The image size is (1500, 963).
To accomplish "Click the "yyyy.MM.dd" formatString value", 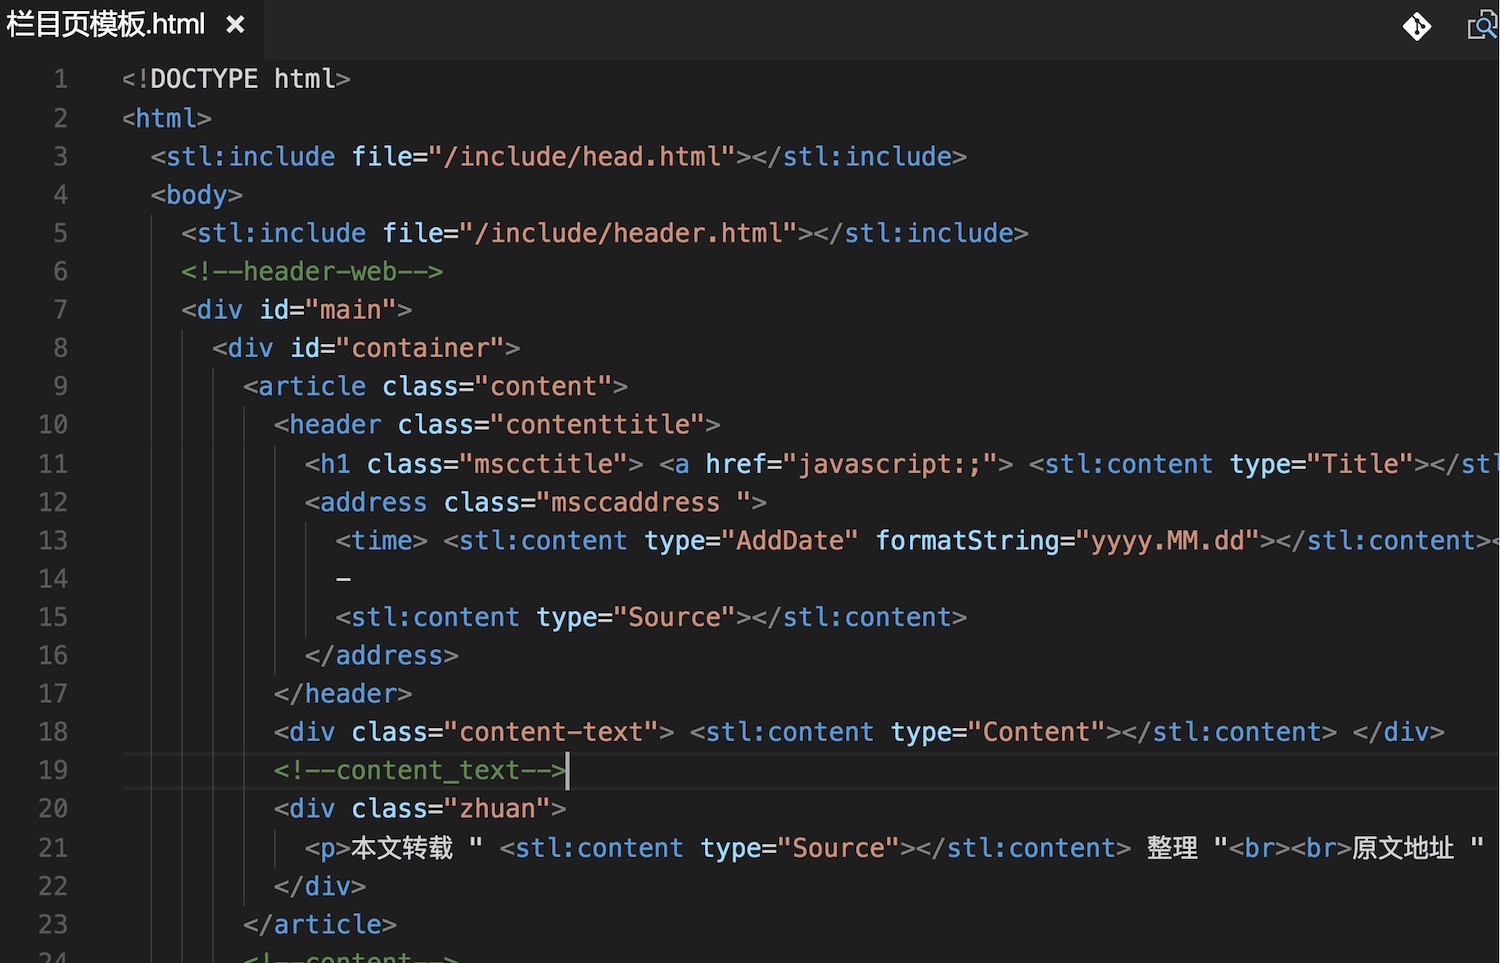I will (x=1167, y=541).
